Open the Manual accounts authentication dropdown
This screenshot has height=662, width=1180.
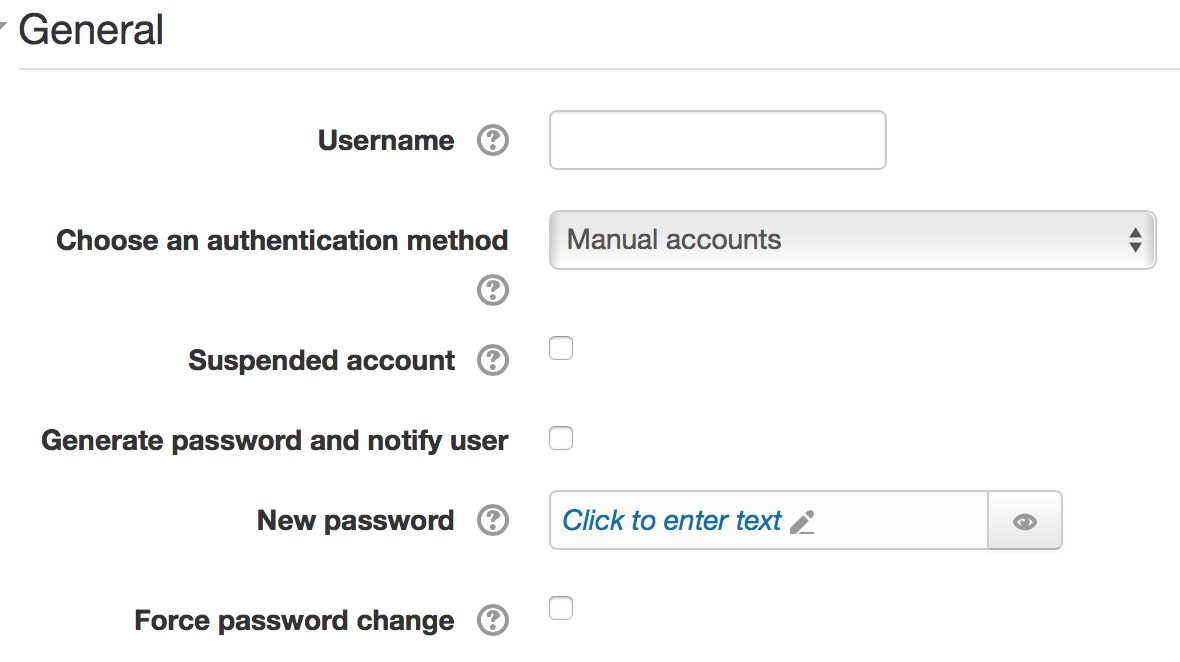(x=853, y=240)
